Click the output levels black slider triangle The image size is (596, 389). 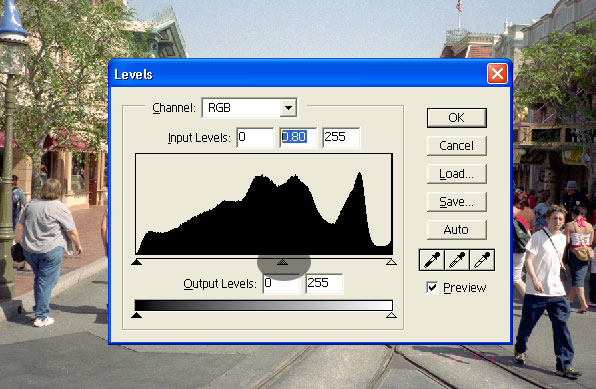coord(136,315)
